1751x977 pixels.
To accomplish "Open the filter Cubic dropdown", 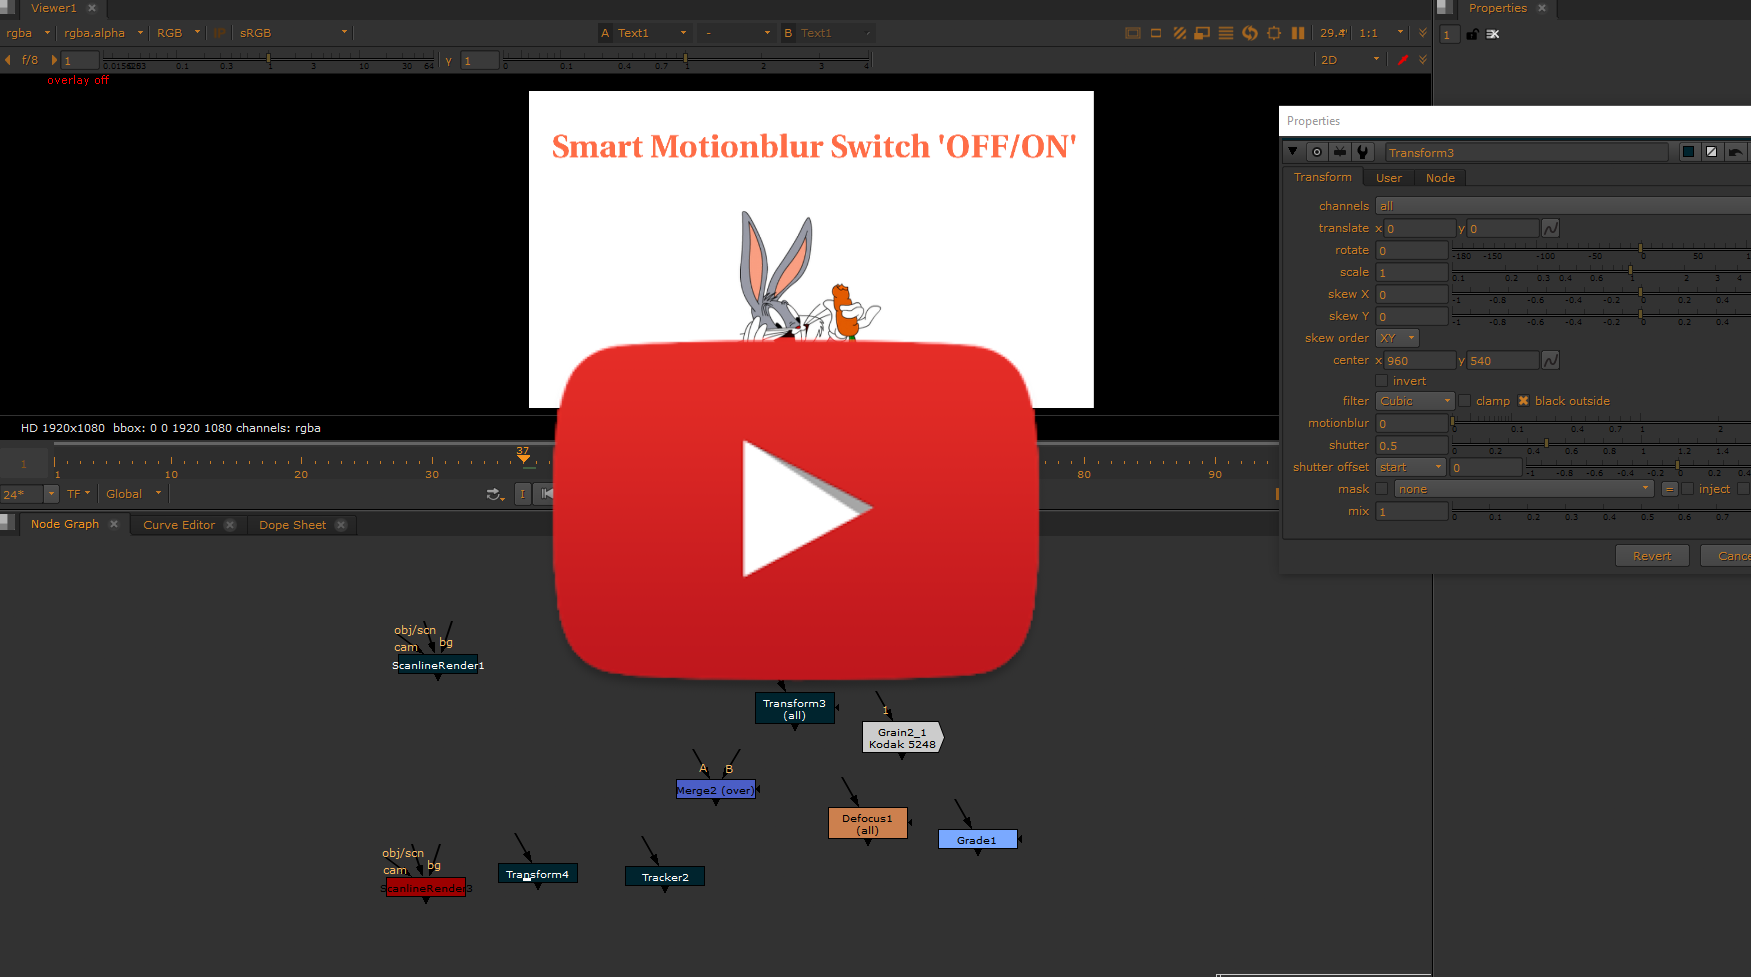I will click(1414, 401).
